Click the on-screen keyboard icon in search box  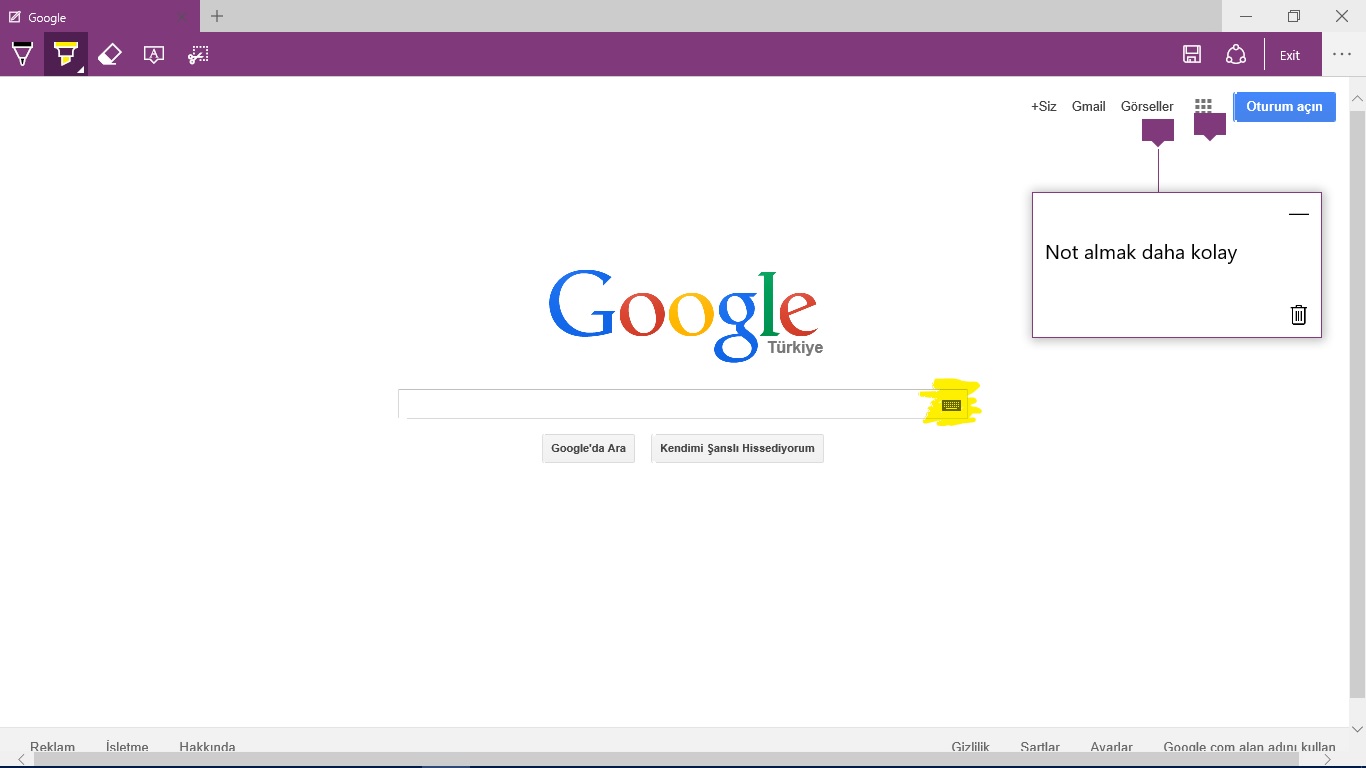951,405
